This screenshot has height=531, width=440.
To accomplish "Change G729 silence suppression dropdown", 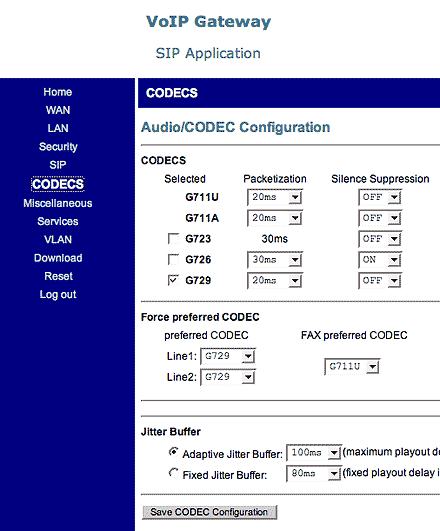I will 380,281.
